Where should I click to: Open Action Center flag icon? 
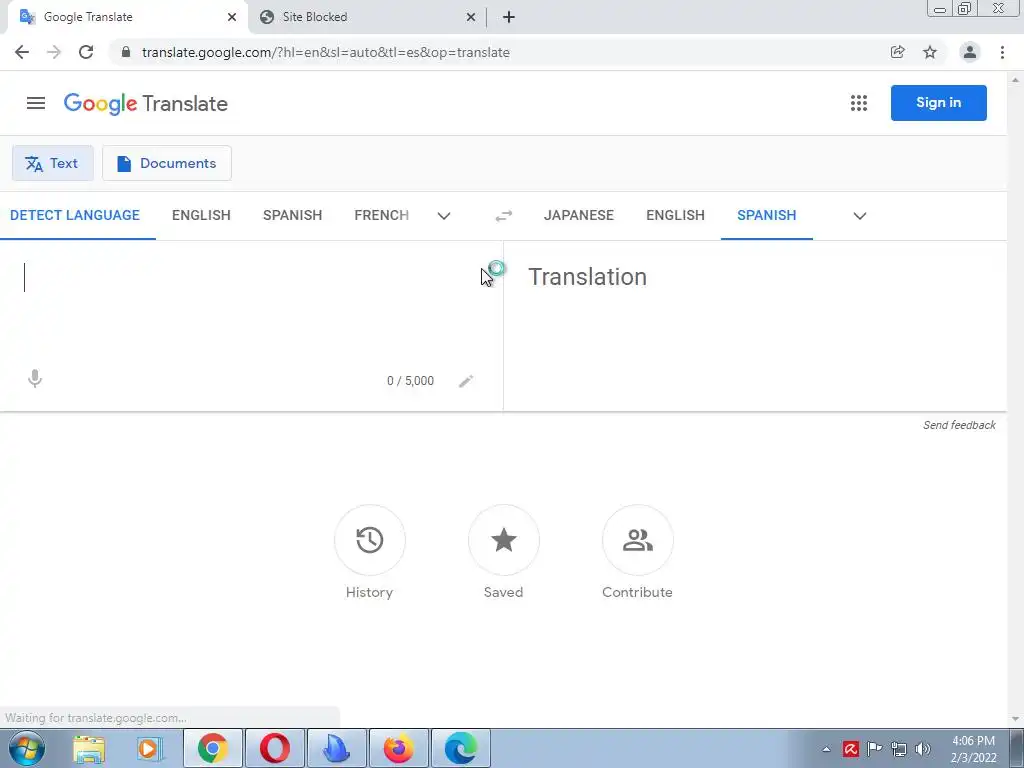click(874, 749)
